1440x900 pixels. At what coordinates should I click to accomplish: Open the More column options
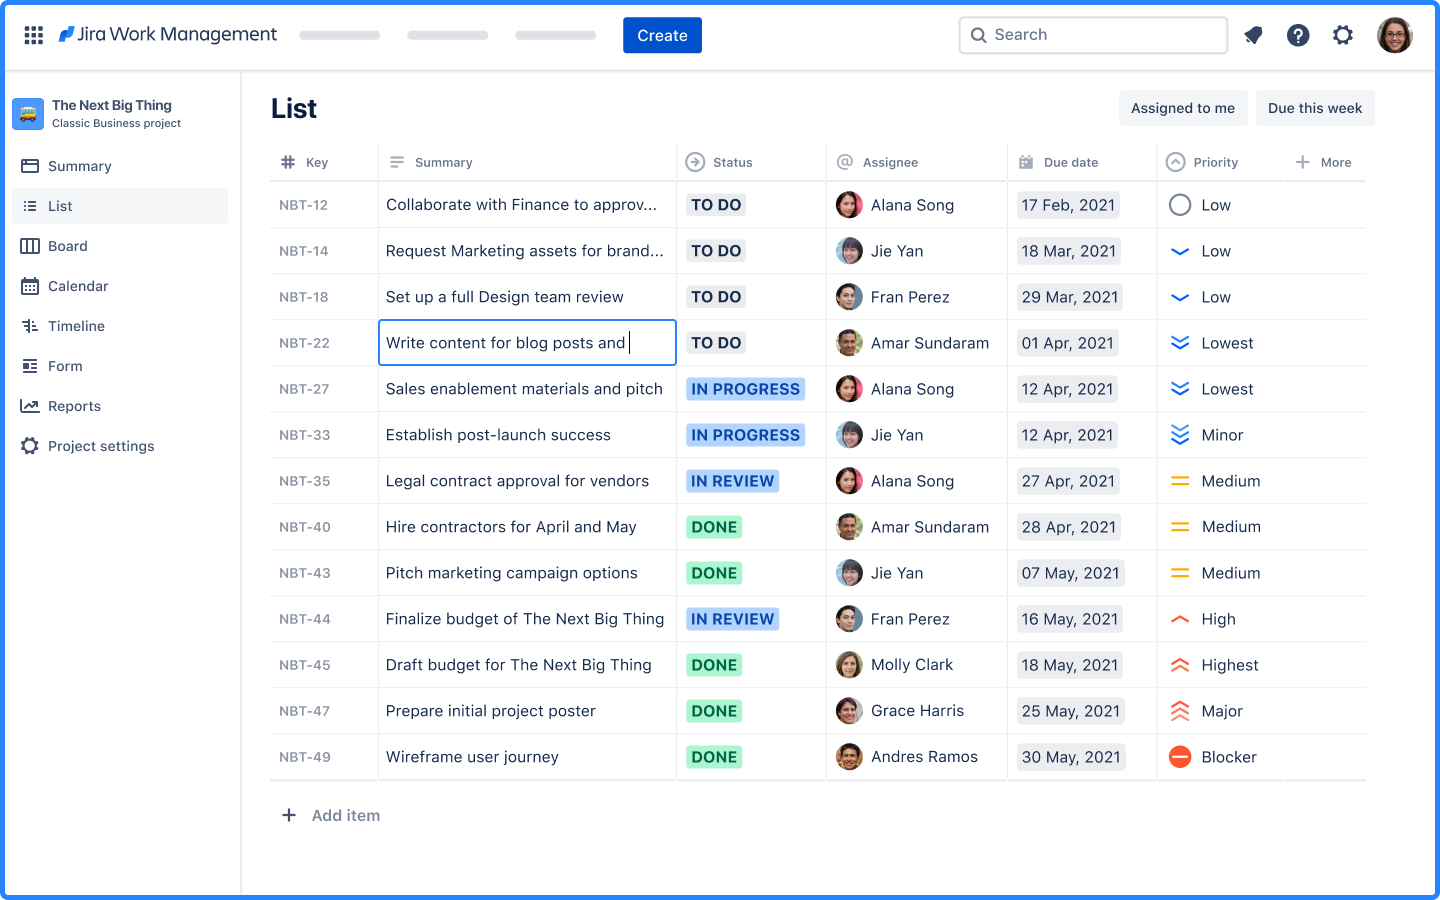(1324, 162)
